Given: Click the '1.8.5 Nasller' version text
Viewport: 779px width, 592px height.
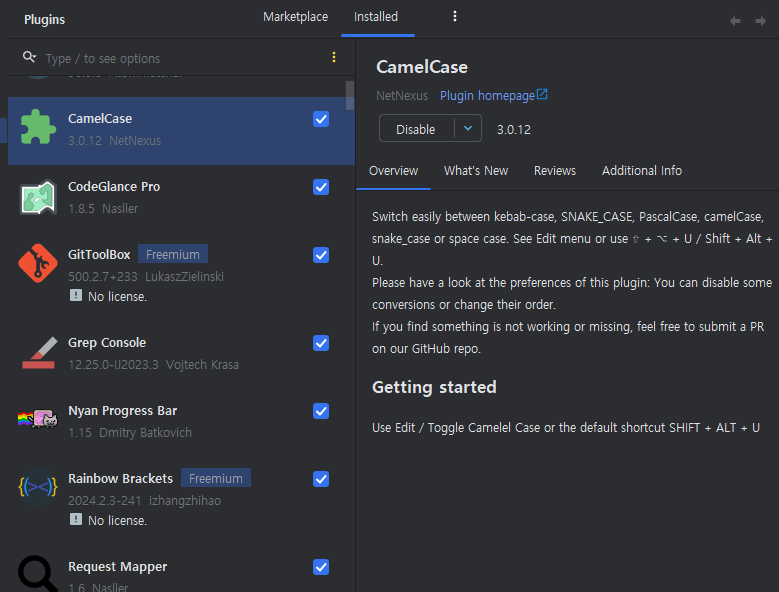Looking at the screenshot, I should click(x=103, y=209).
